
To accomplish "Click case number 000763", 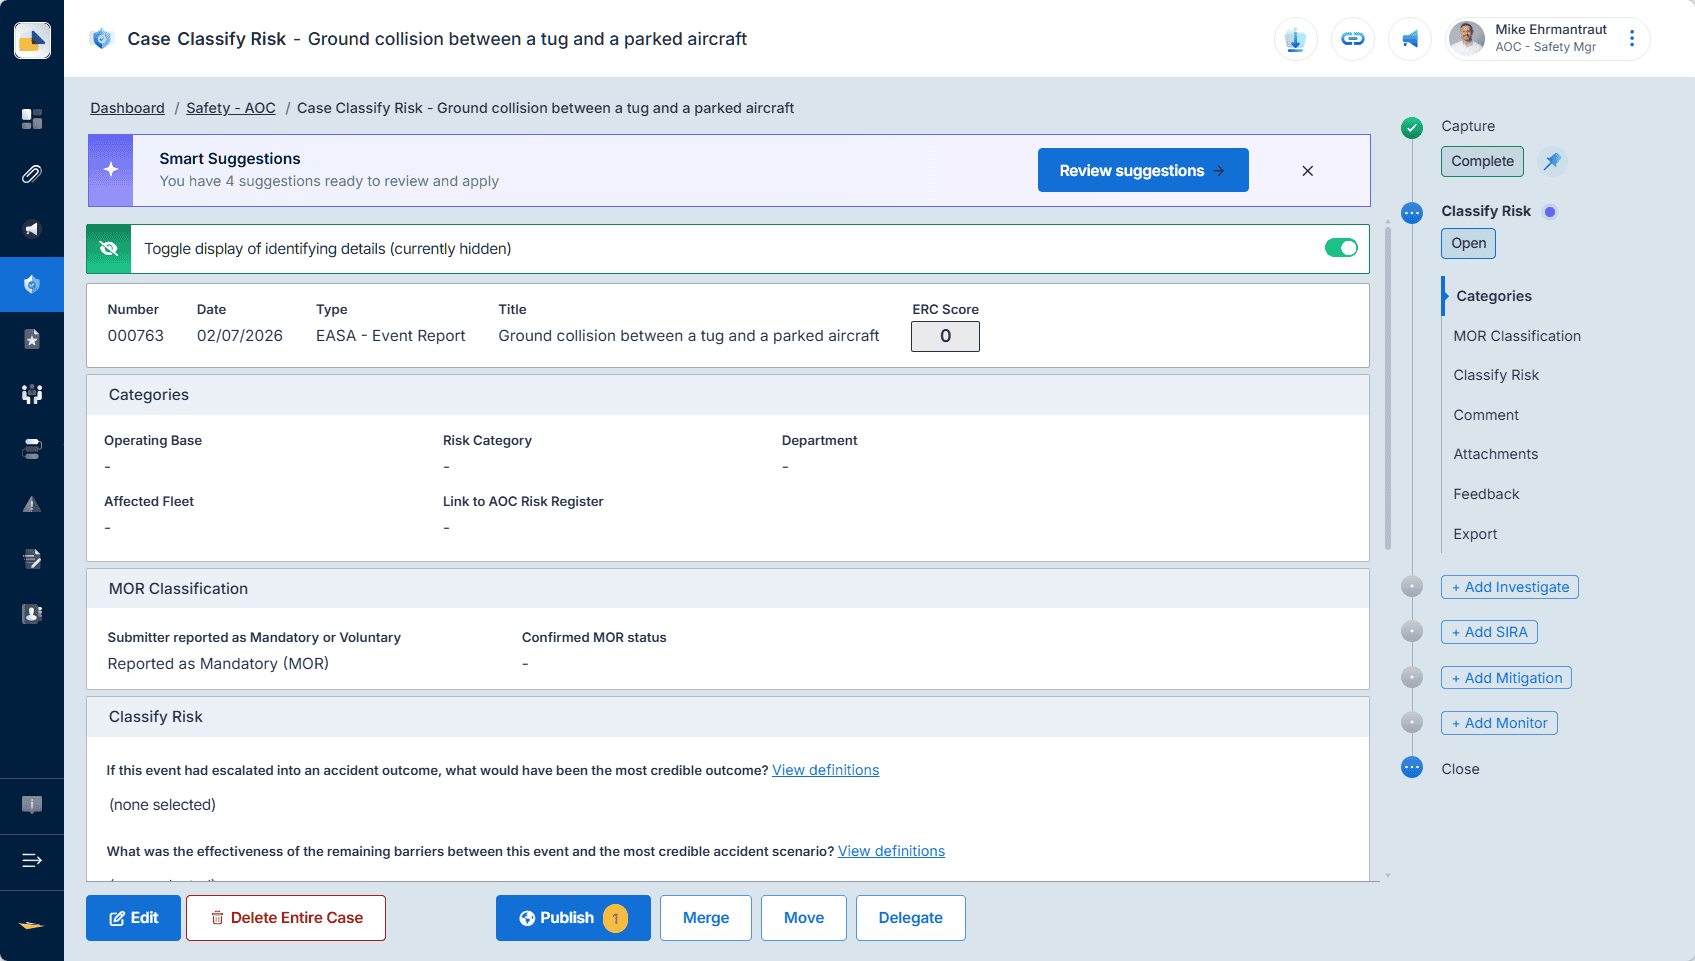I will tap(136, 336).
